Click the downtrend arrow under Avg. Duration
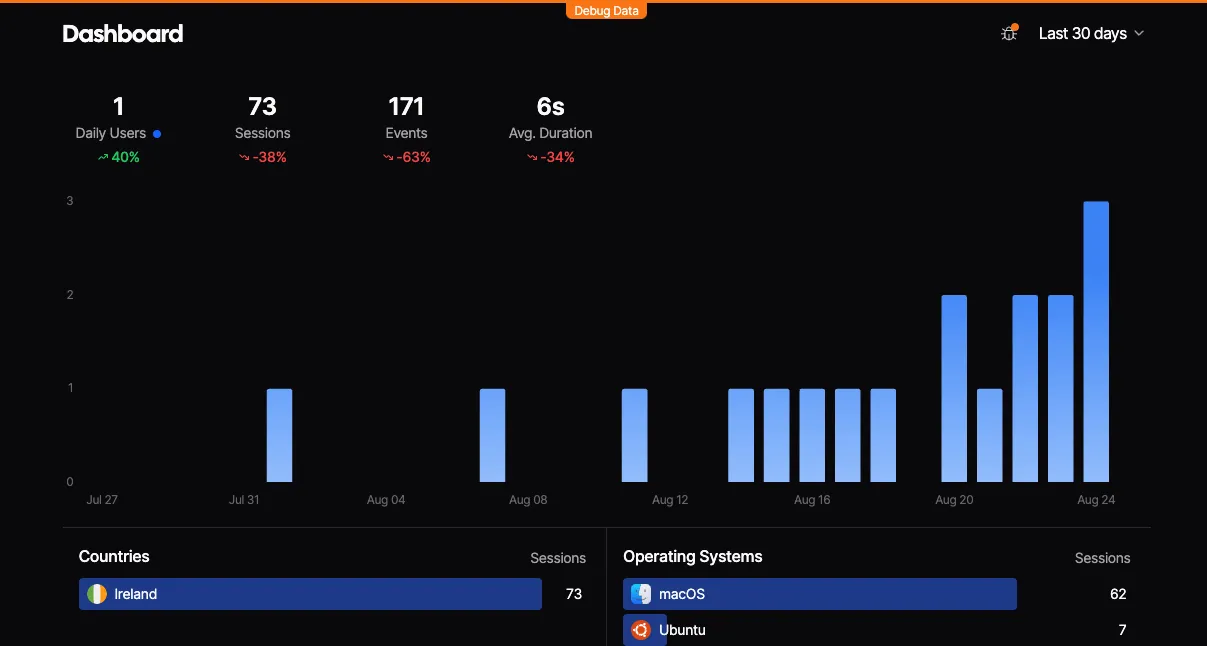 pos(532,157)
